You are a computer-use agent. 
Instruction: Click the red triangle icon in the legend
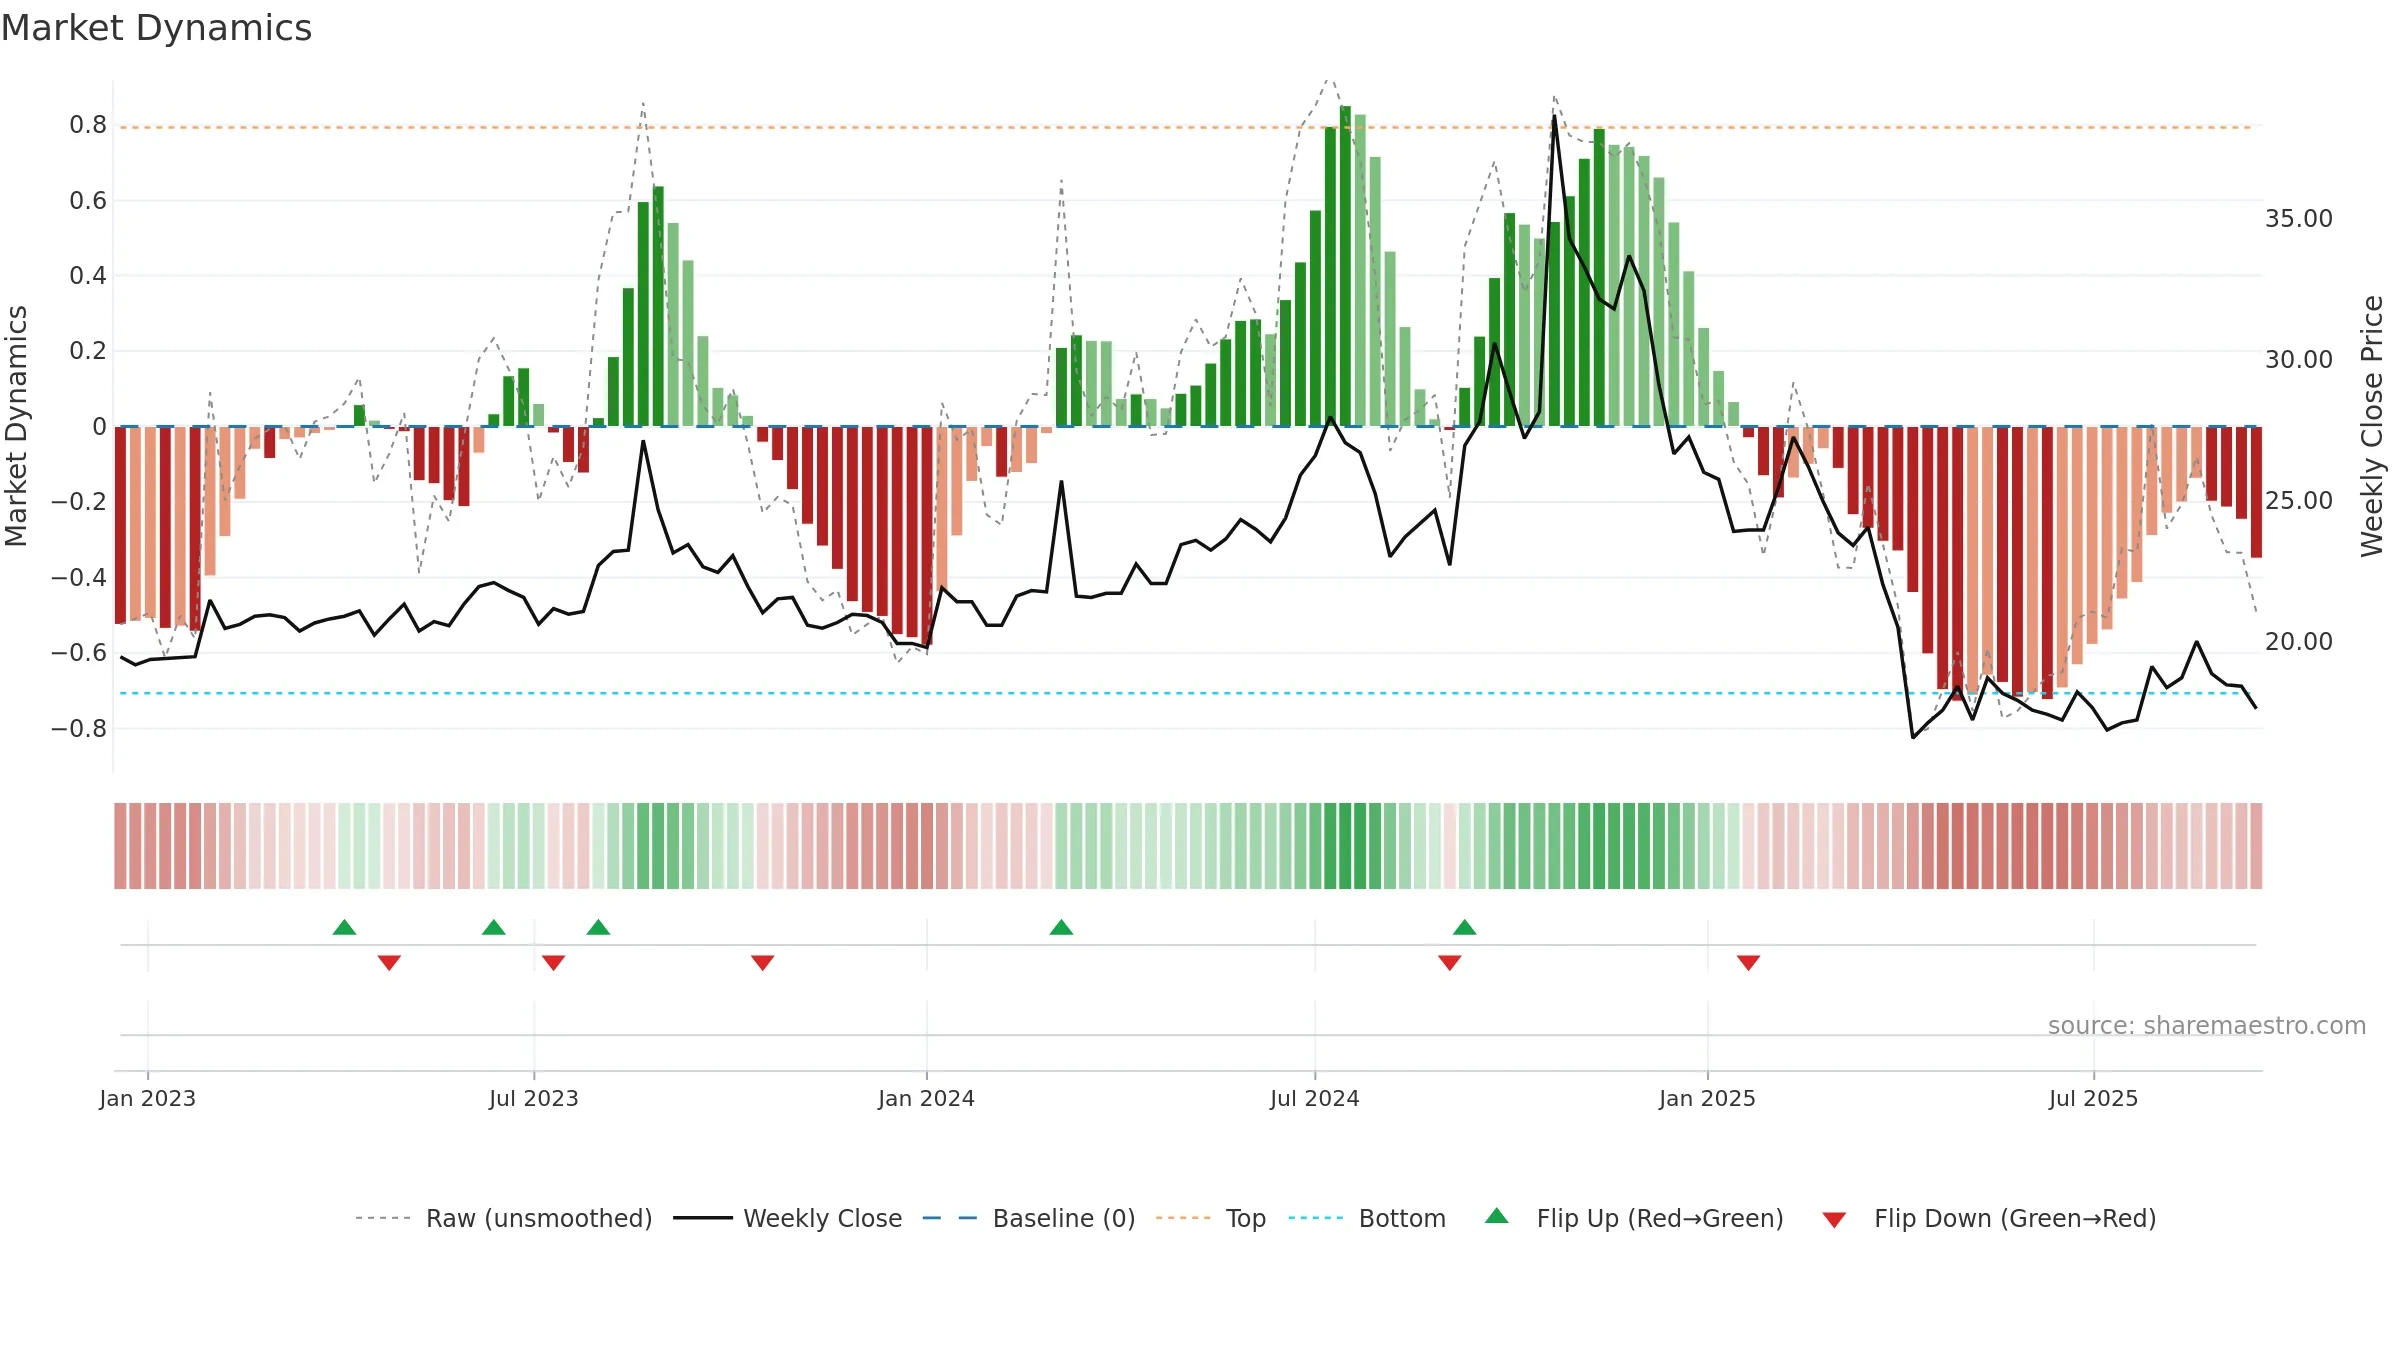click(1834, 1220)
